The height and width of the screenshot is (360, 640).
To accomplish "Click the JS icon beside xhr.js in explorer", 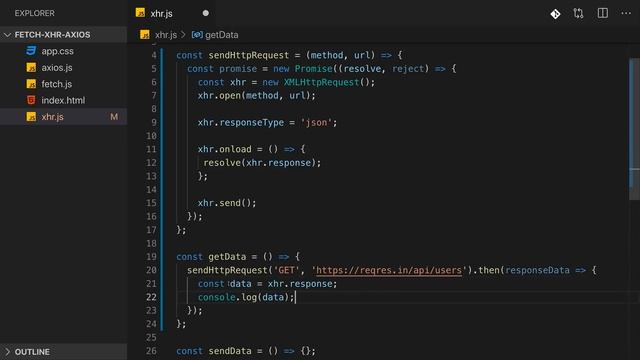I will (x=31, y=117).
